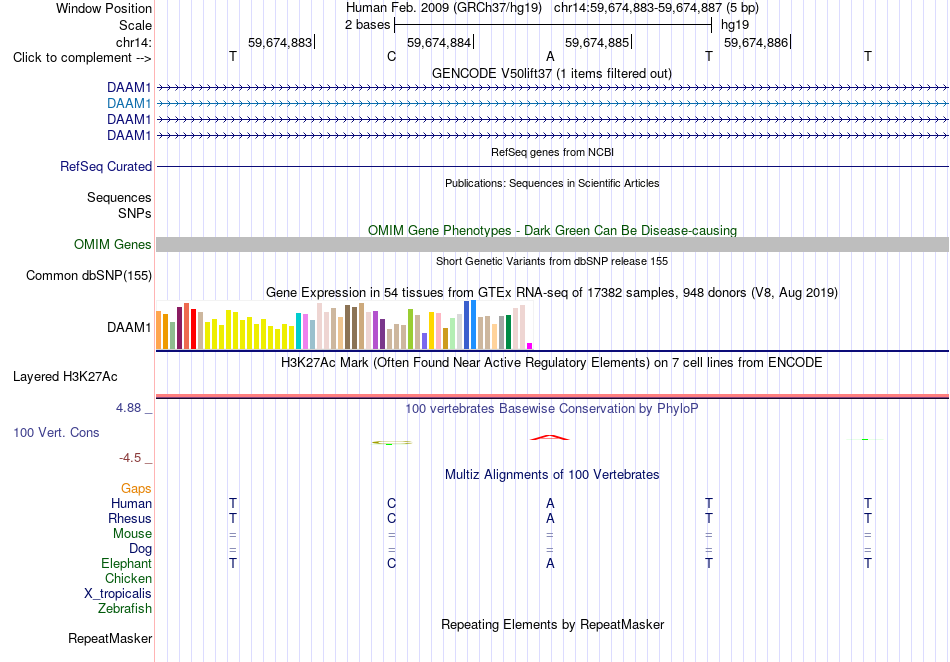Click the position label 59,674,886
950x662 pixels.
[x=756, y=42]
